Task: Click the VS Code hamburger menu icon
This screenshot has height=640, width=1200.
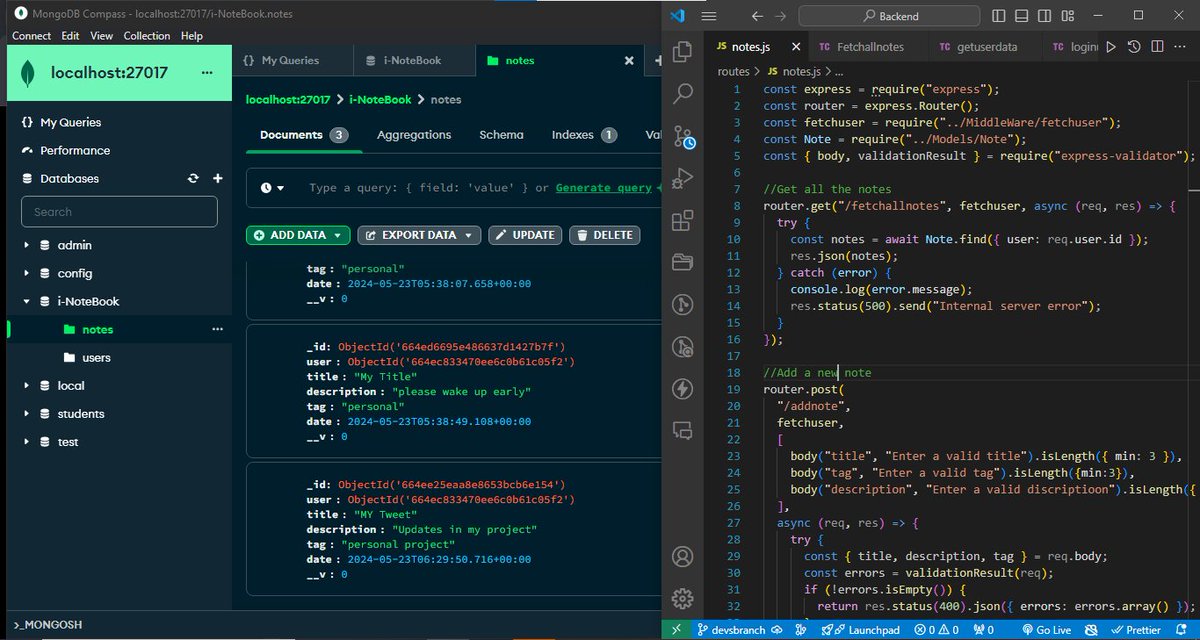Action: coord(709,16)
